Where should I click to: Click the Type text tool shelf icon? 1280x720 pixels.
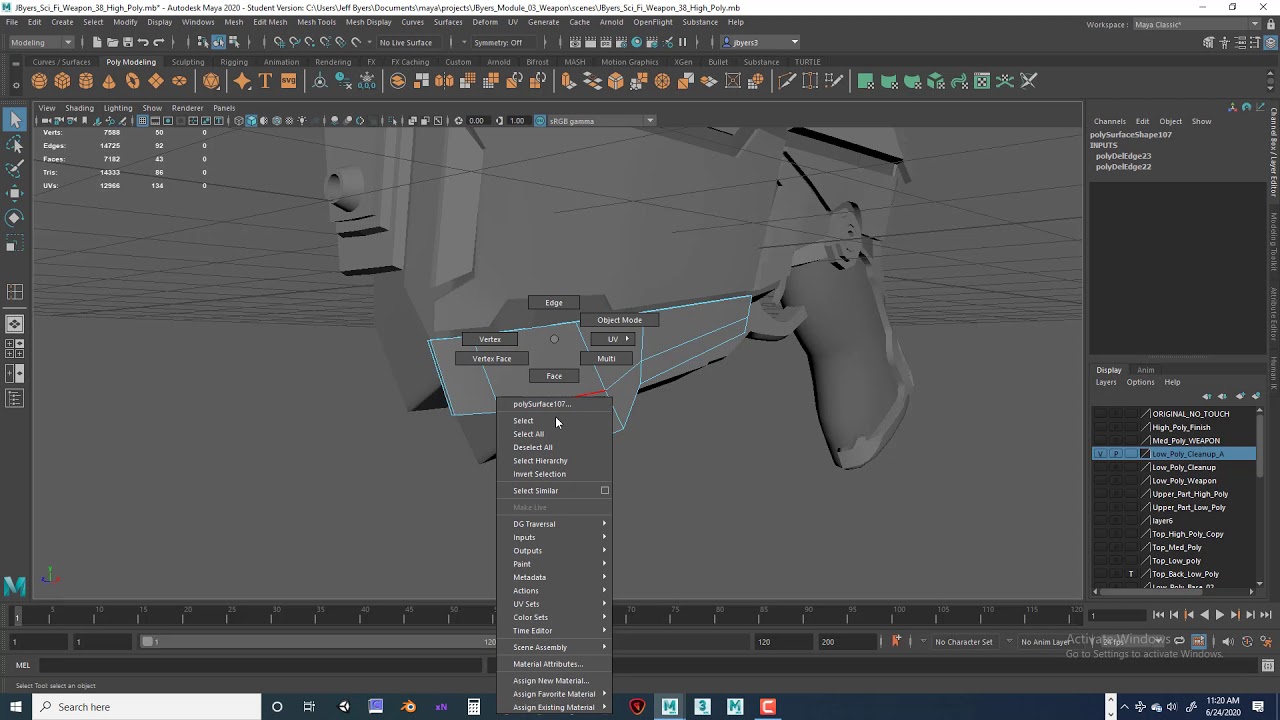(x=265, y=81)
